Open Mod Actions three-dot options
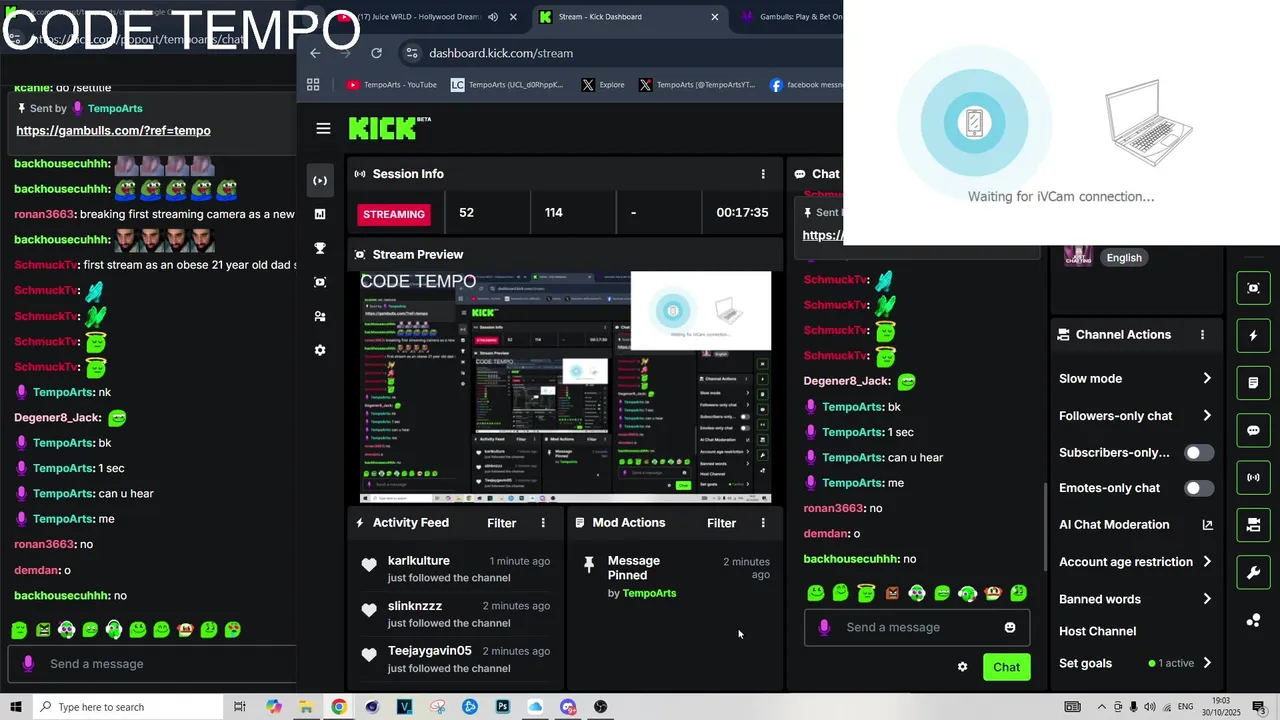Screen dimensions: 1280x720 (x=763, y=523)
